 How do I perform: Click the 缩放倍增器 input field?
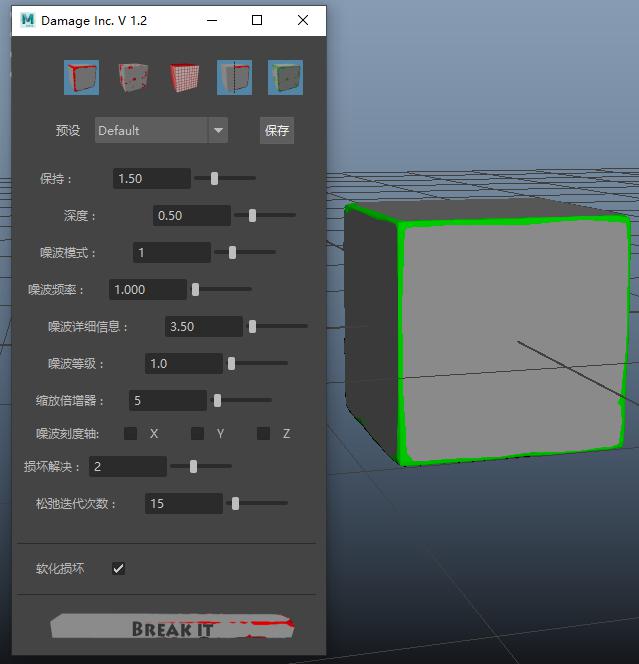coord(167,400)
